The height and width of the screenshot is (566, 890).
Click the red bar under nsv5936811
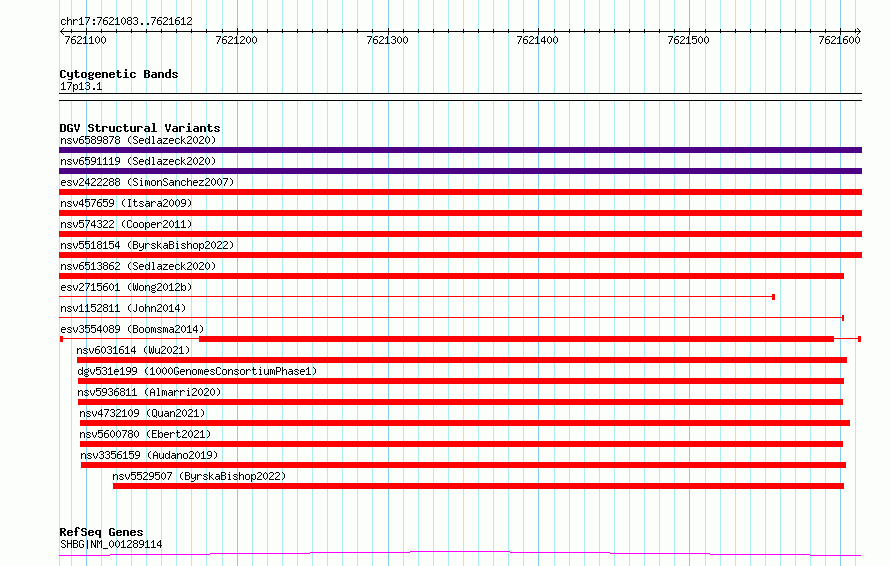click(460, 402)
